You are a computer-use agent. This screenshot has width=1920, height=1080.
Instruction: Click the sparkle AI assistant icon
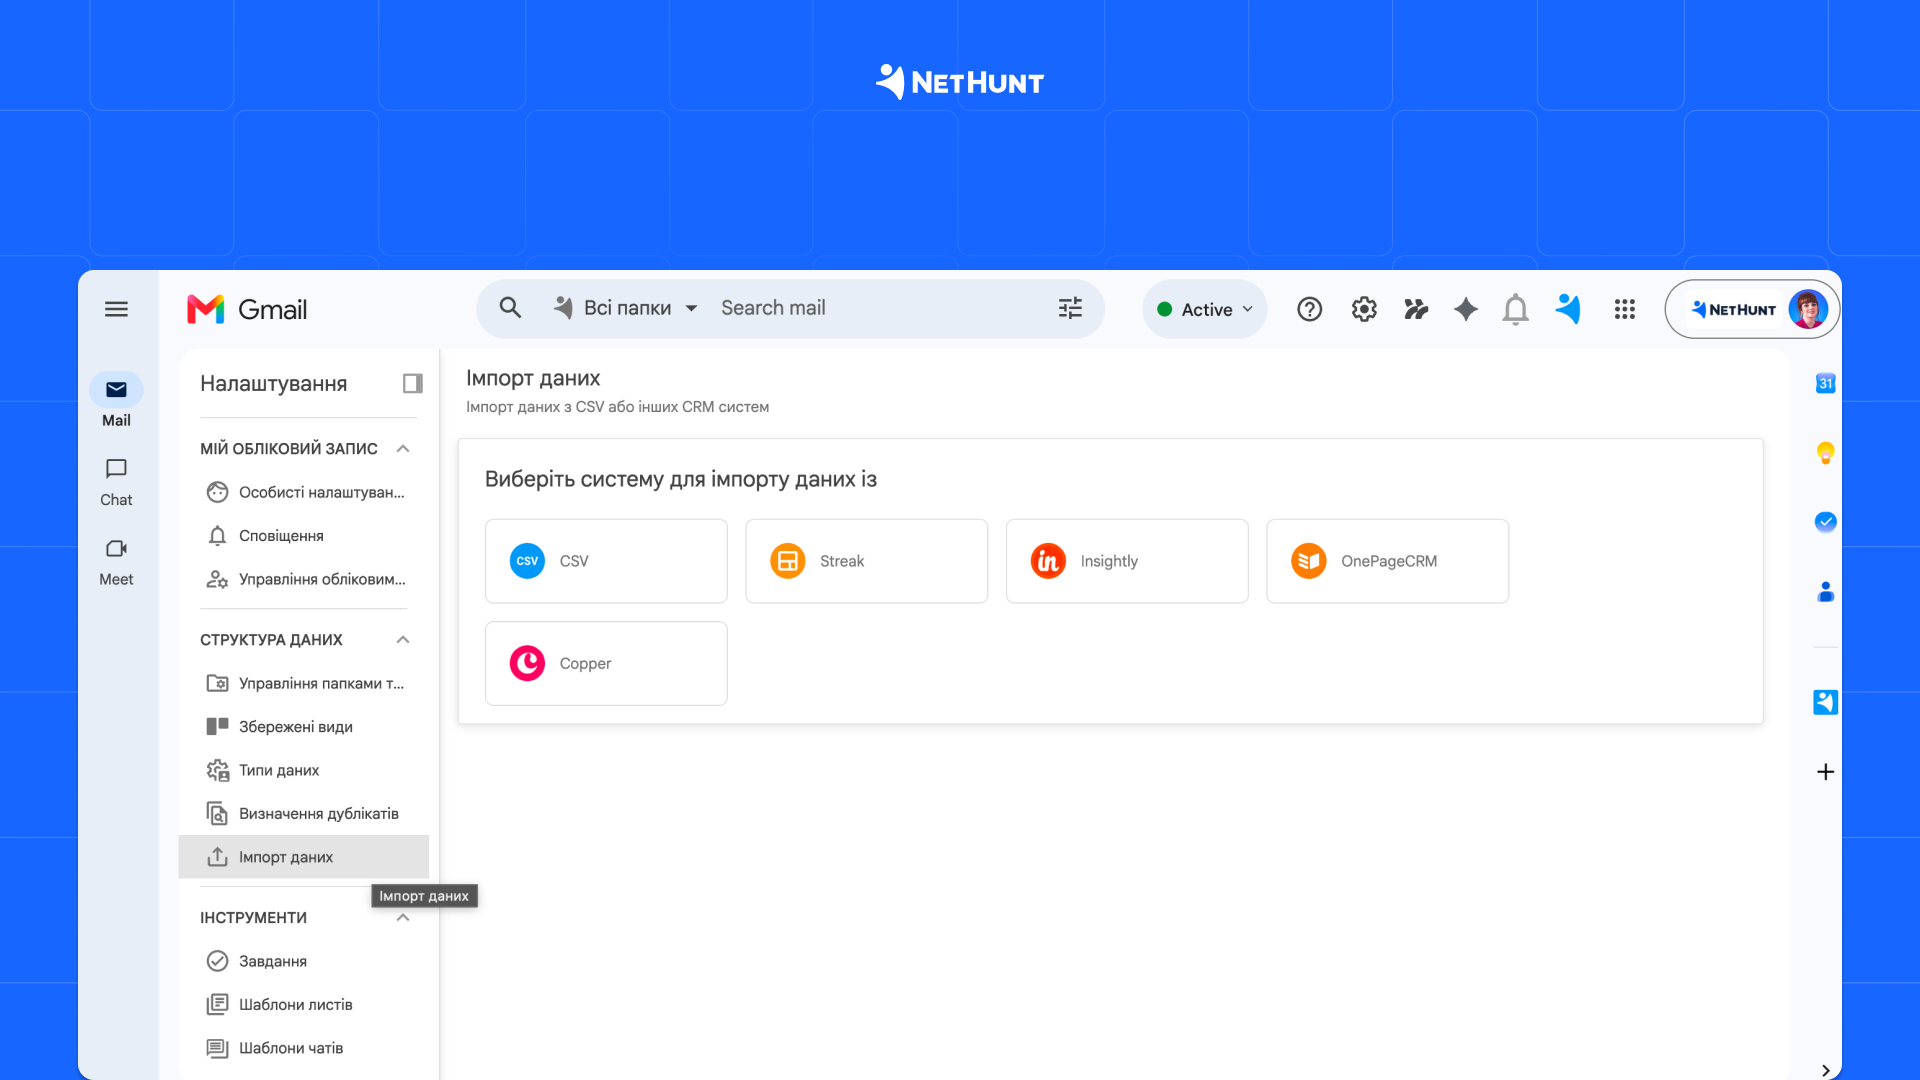[1466, 309]
